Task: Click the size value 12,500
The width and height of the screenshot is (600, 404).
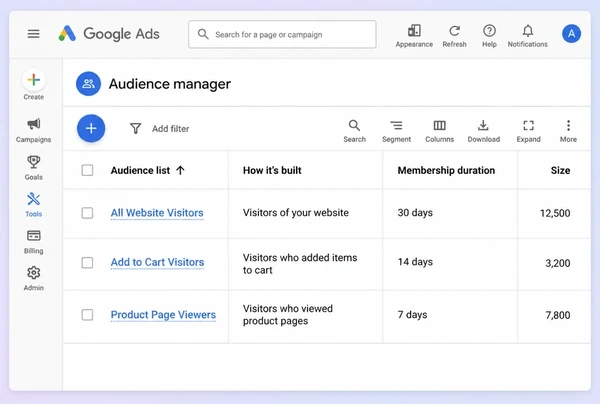Action: coord(555,213)
